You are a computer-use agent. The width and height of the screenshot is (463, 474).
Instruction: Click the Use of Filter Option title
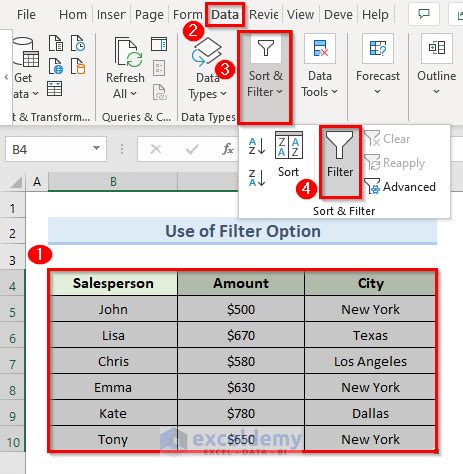click(x=243, y=231)
